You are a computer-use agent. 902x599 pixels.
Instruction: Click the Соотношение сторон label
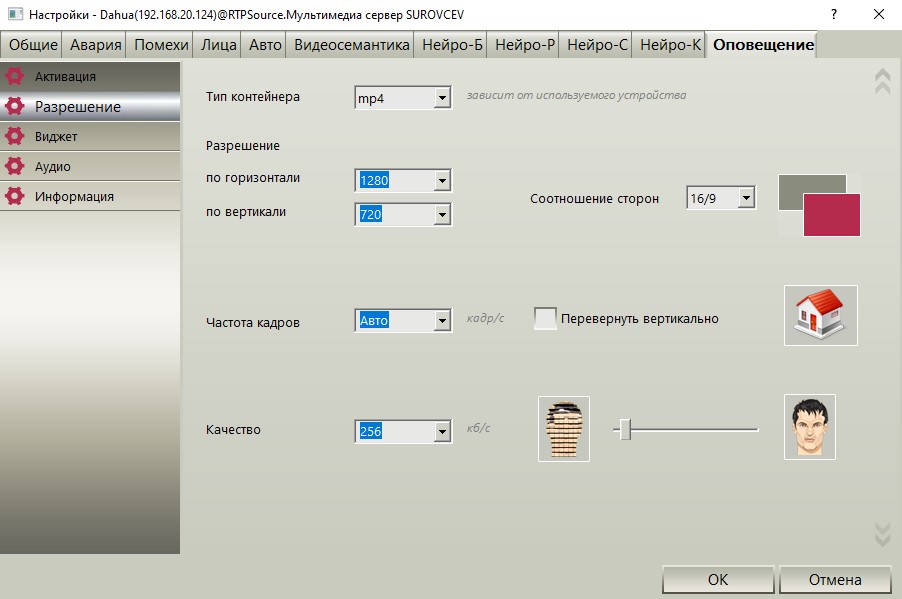click(594, 199)
